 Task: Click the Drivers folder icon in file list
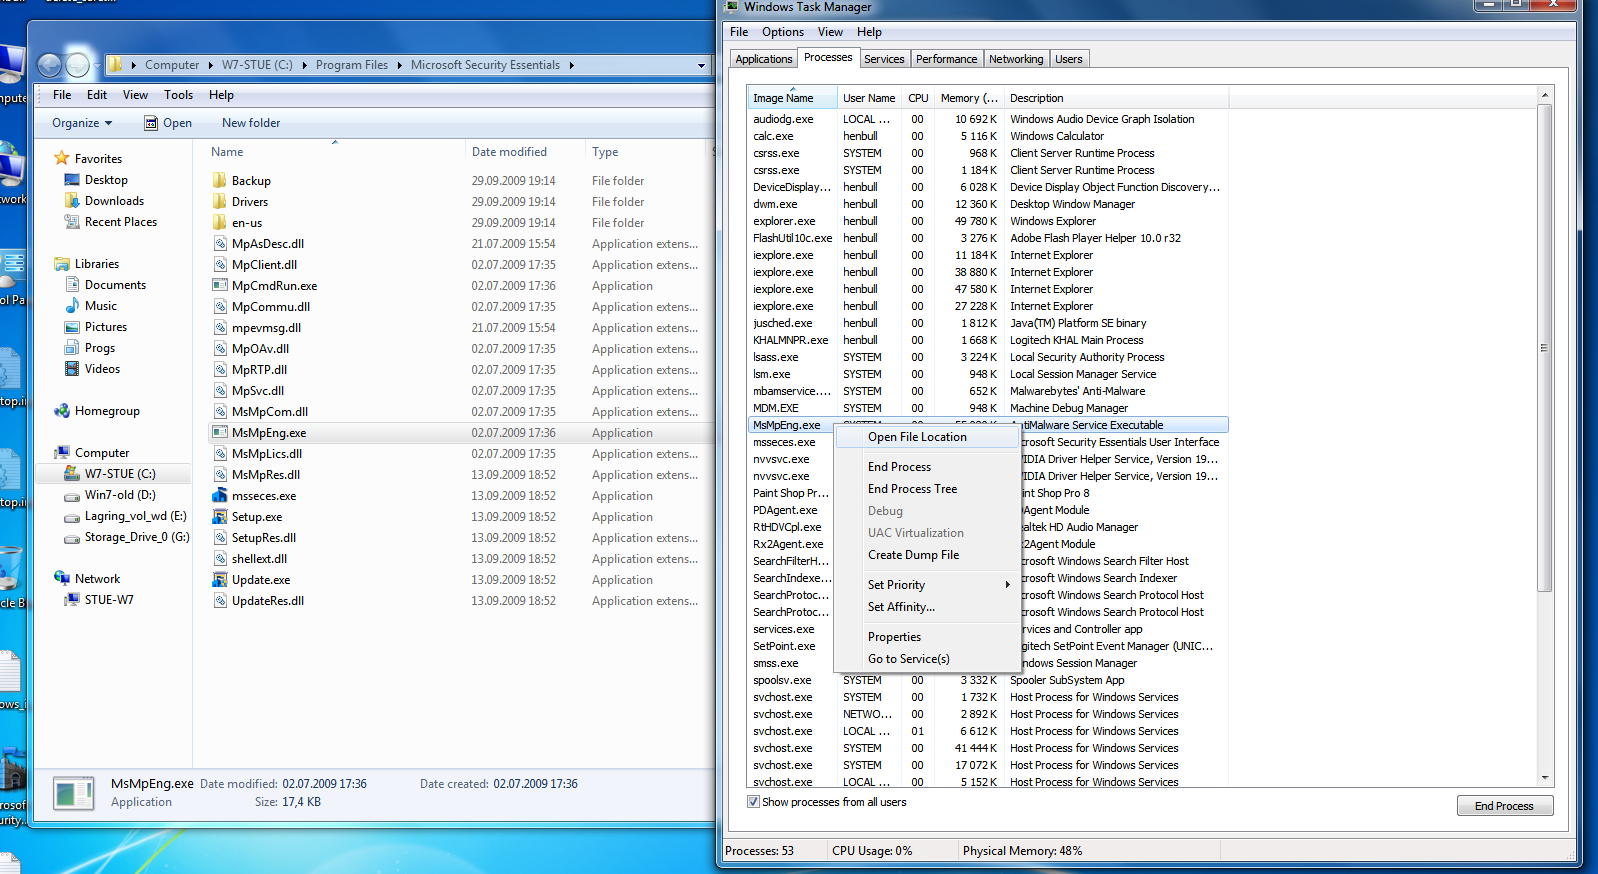(220, 202)
